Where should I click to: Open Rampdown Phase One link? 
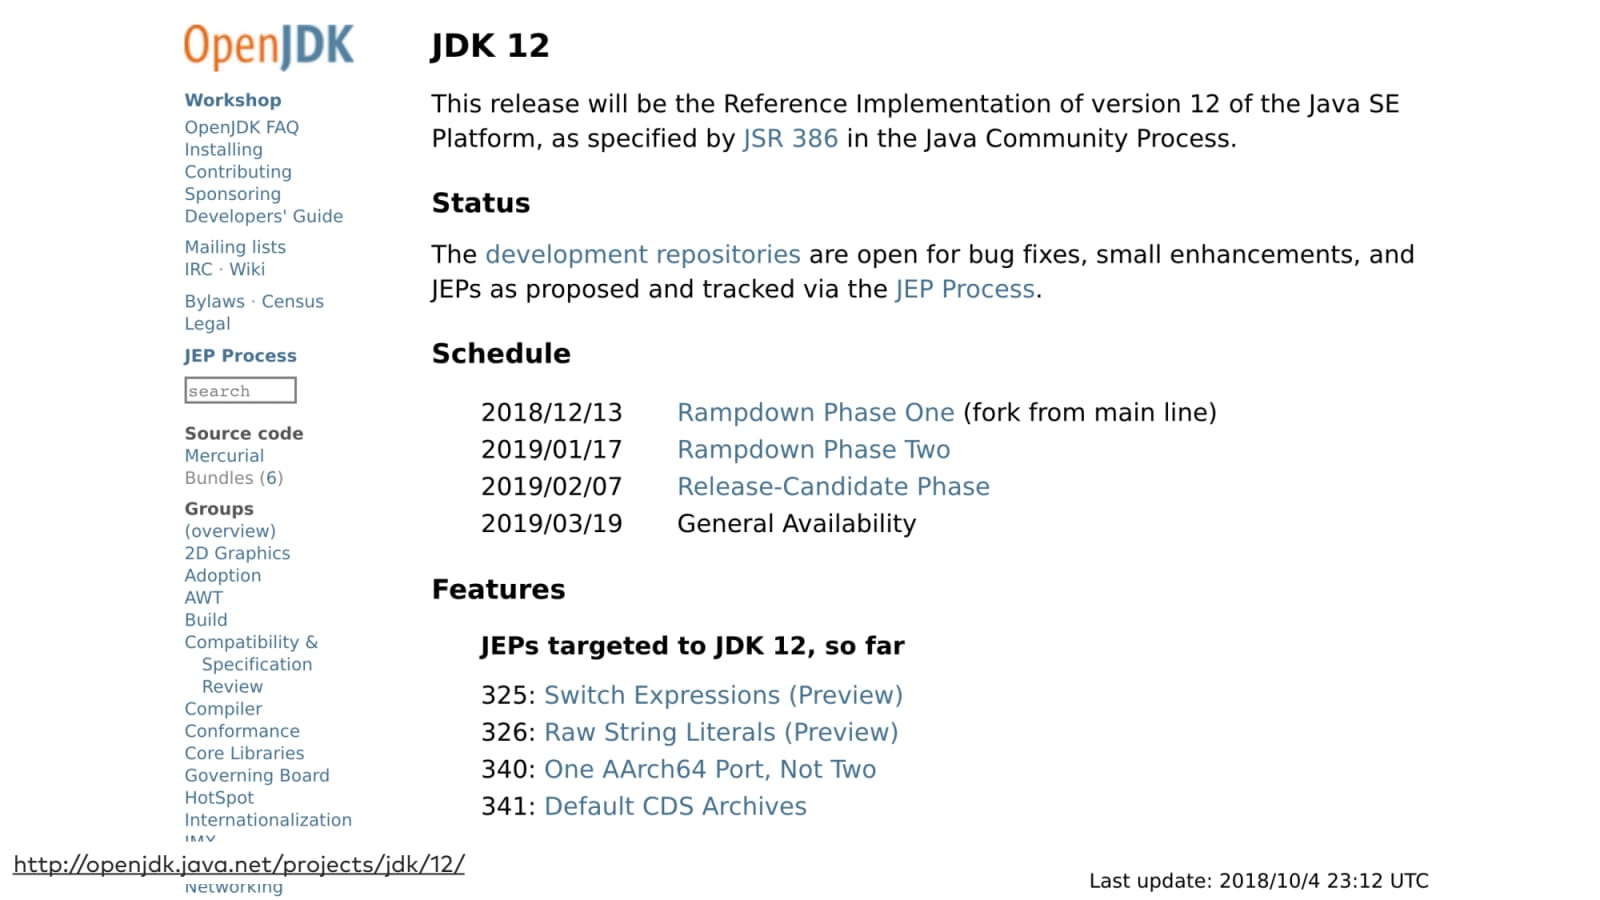816,413
